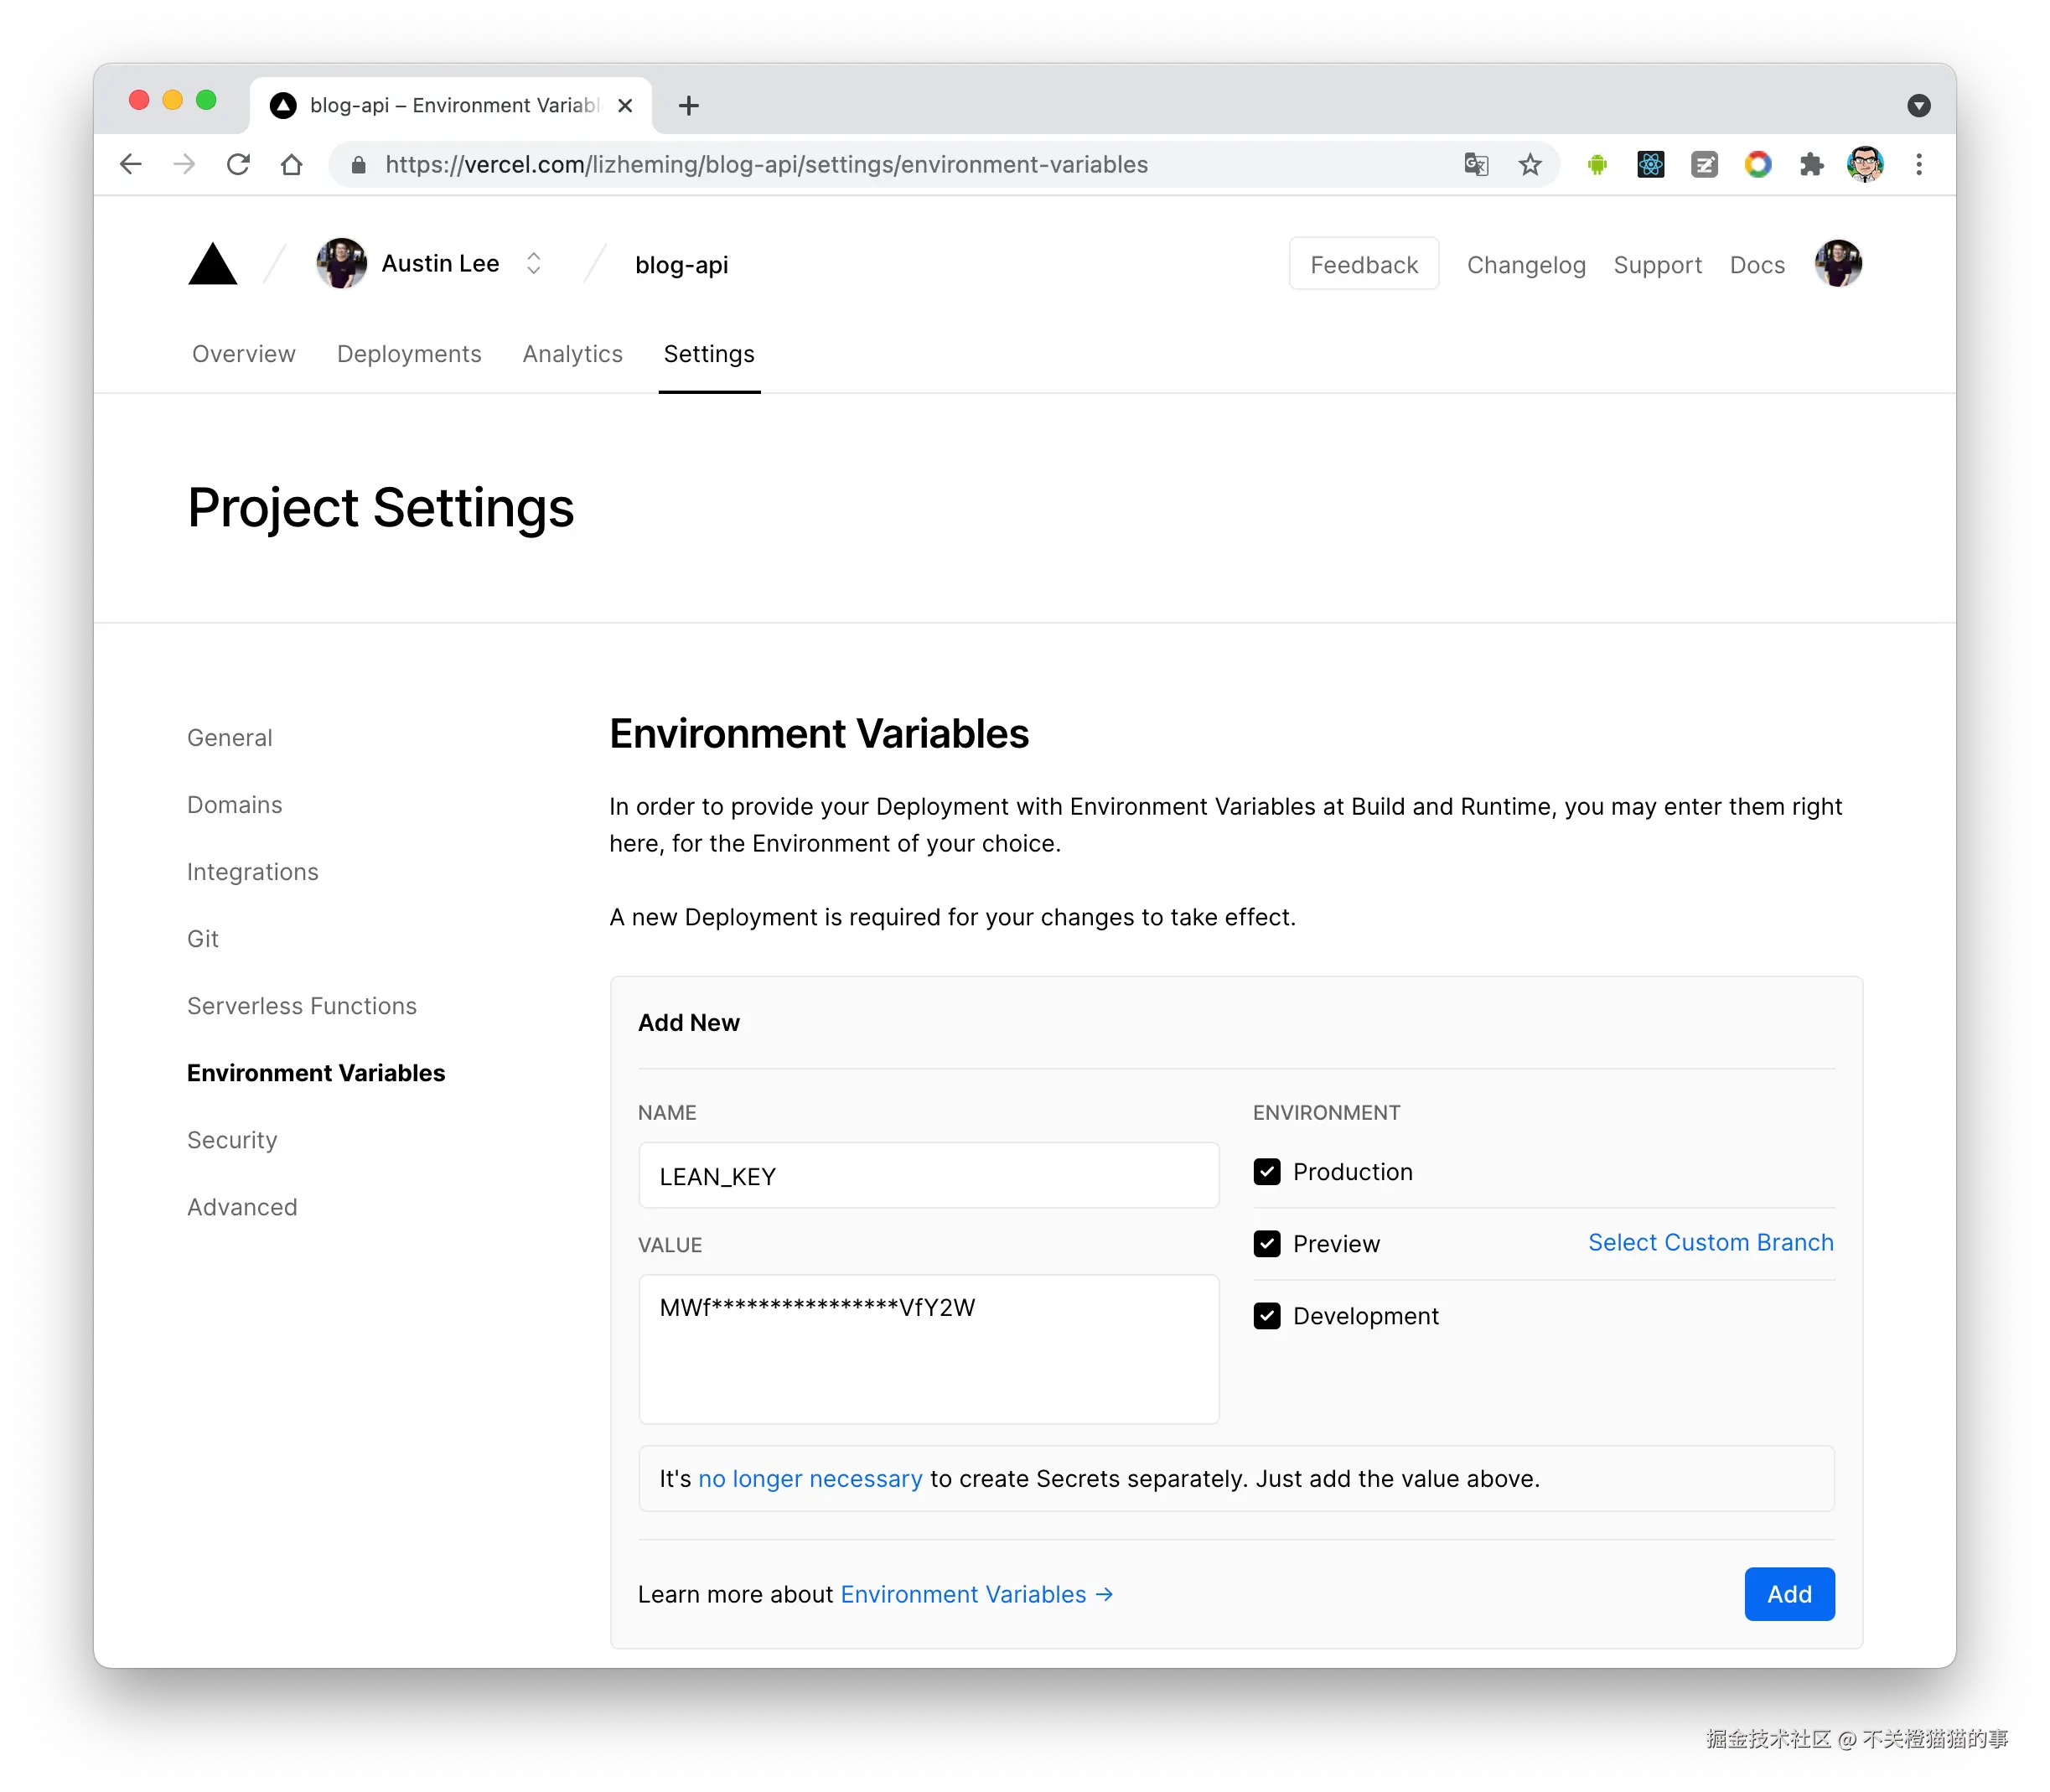The height and width of the screenshot is (1792, 2050).
Task: Open Security settings in the sidebar
Action: click(232, 1140)
